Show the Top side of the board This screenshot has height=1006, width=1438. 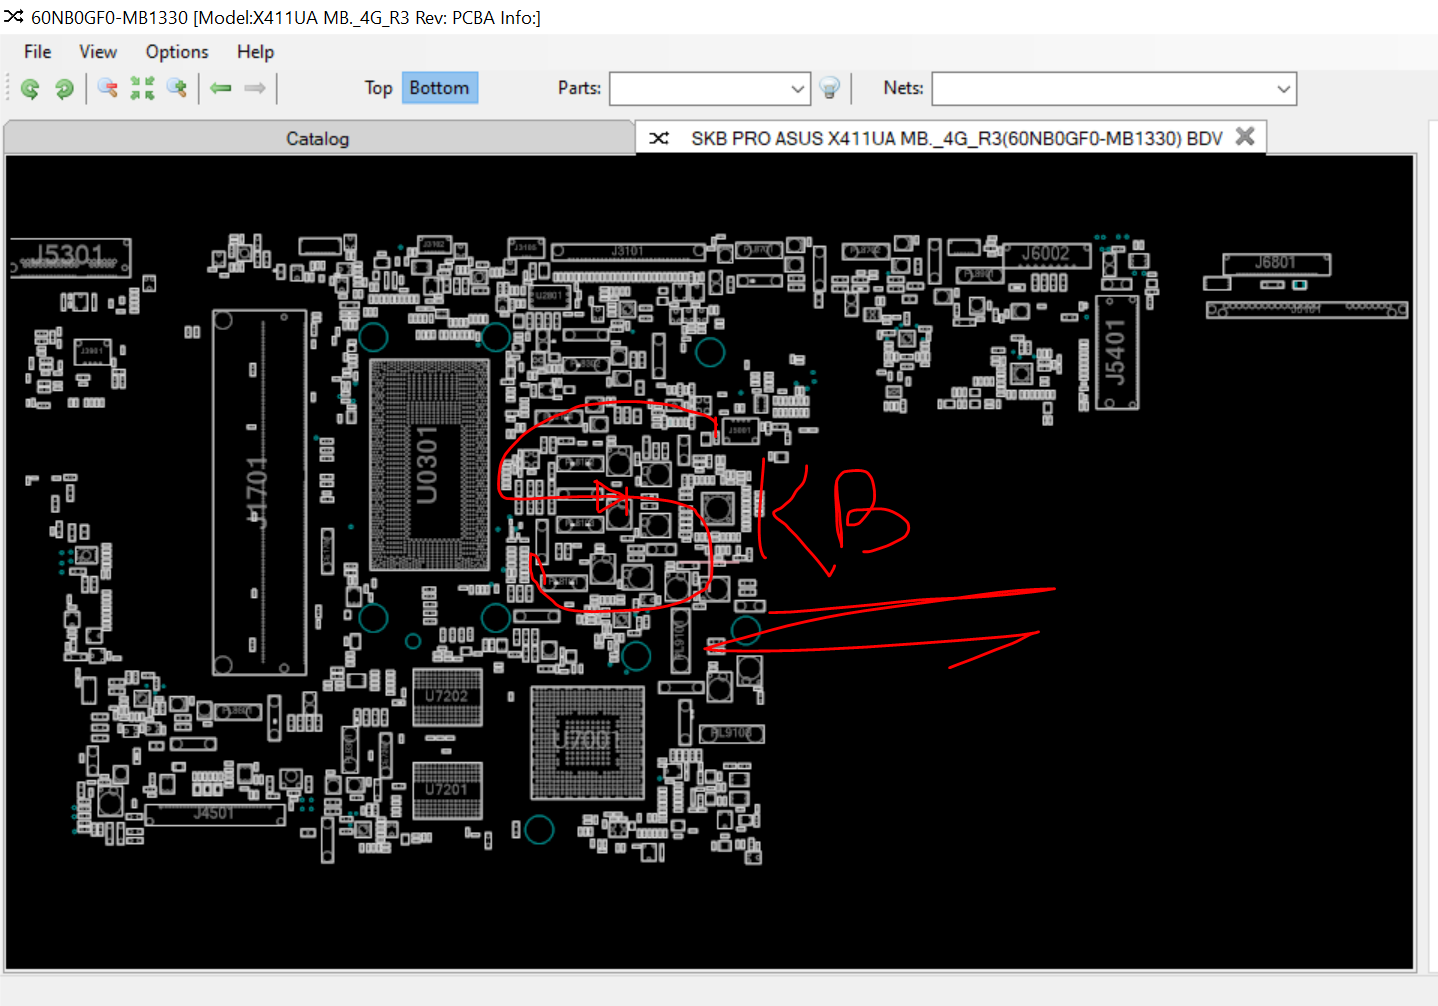pyautogui.click(x=378, y=88)
